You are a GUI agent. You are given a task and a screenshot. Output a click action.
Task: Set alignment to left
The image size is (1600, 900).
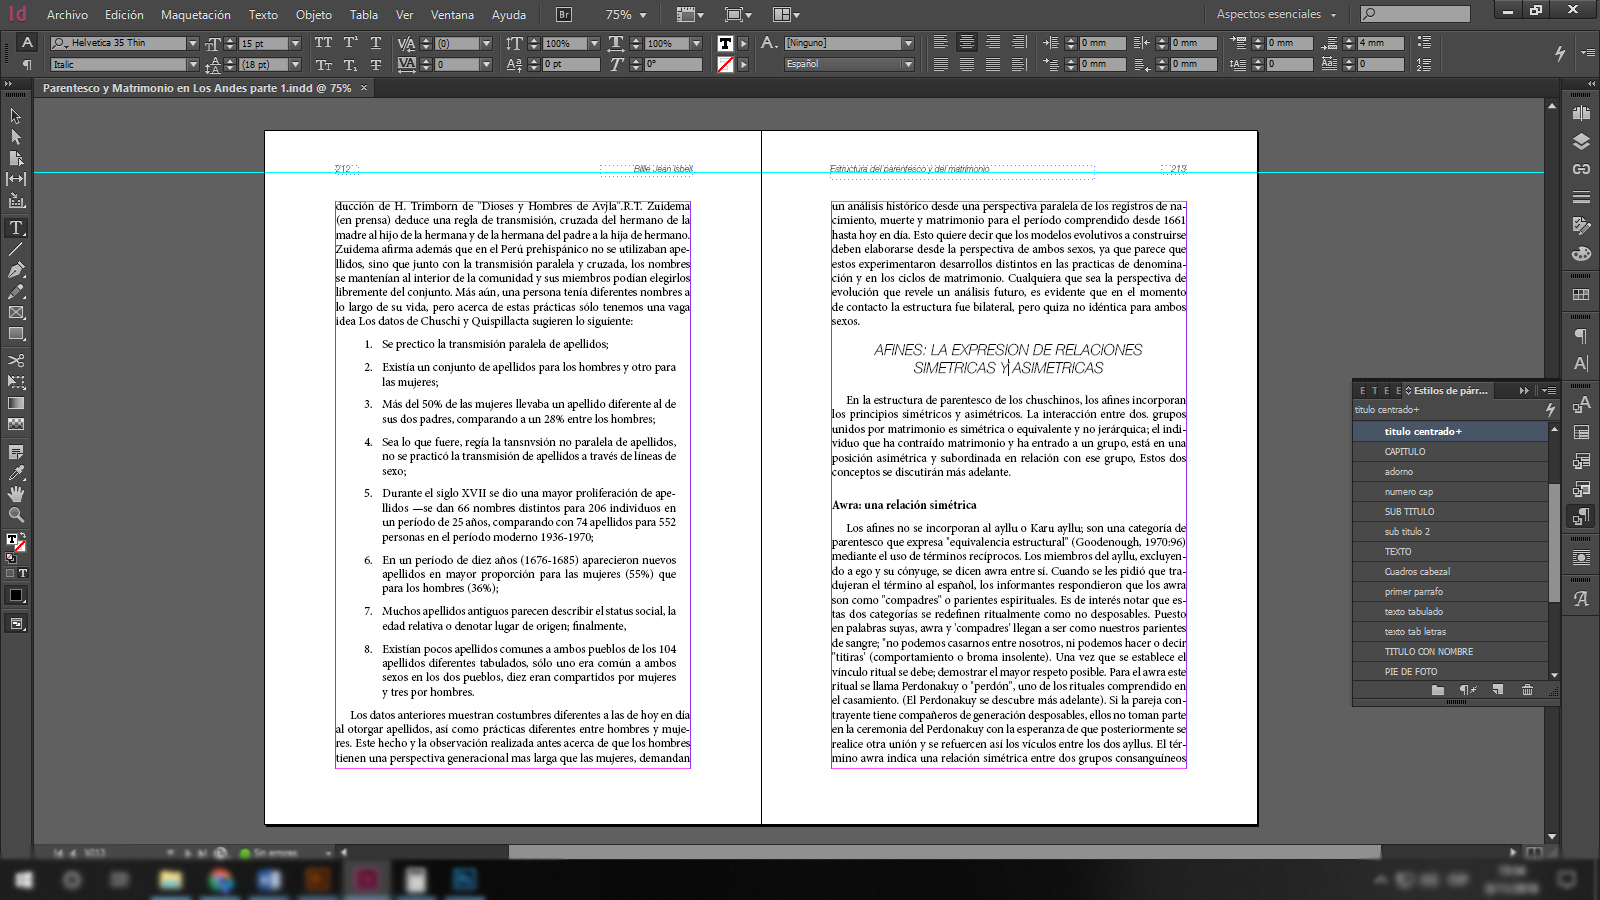(x=941, y=43)
